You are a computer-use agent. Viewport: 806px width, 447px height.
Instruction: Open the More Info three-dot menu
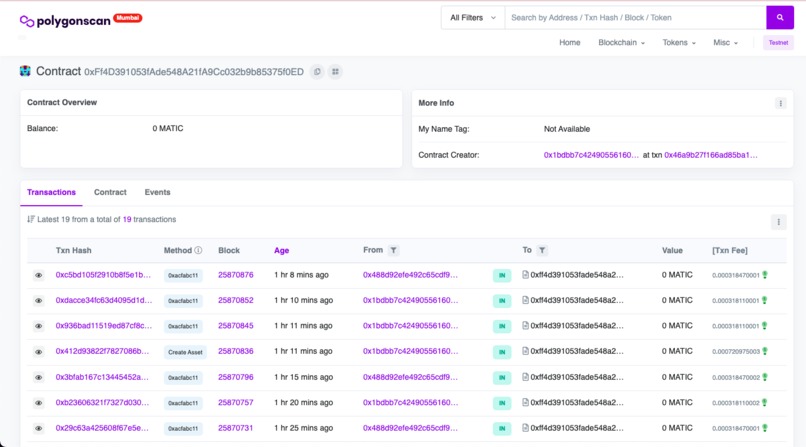coord(780,103)
